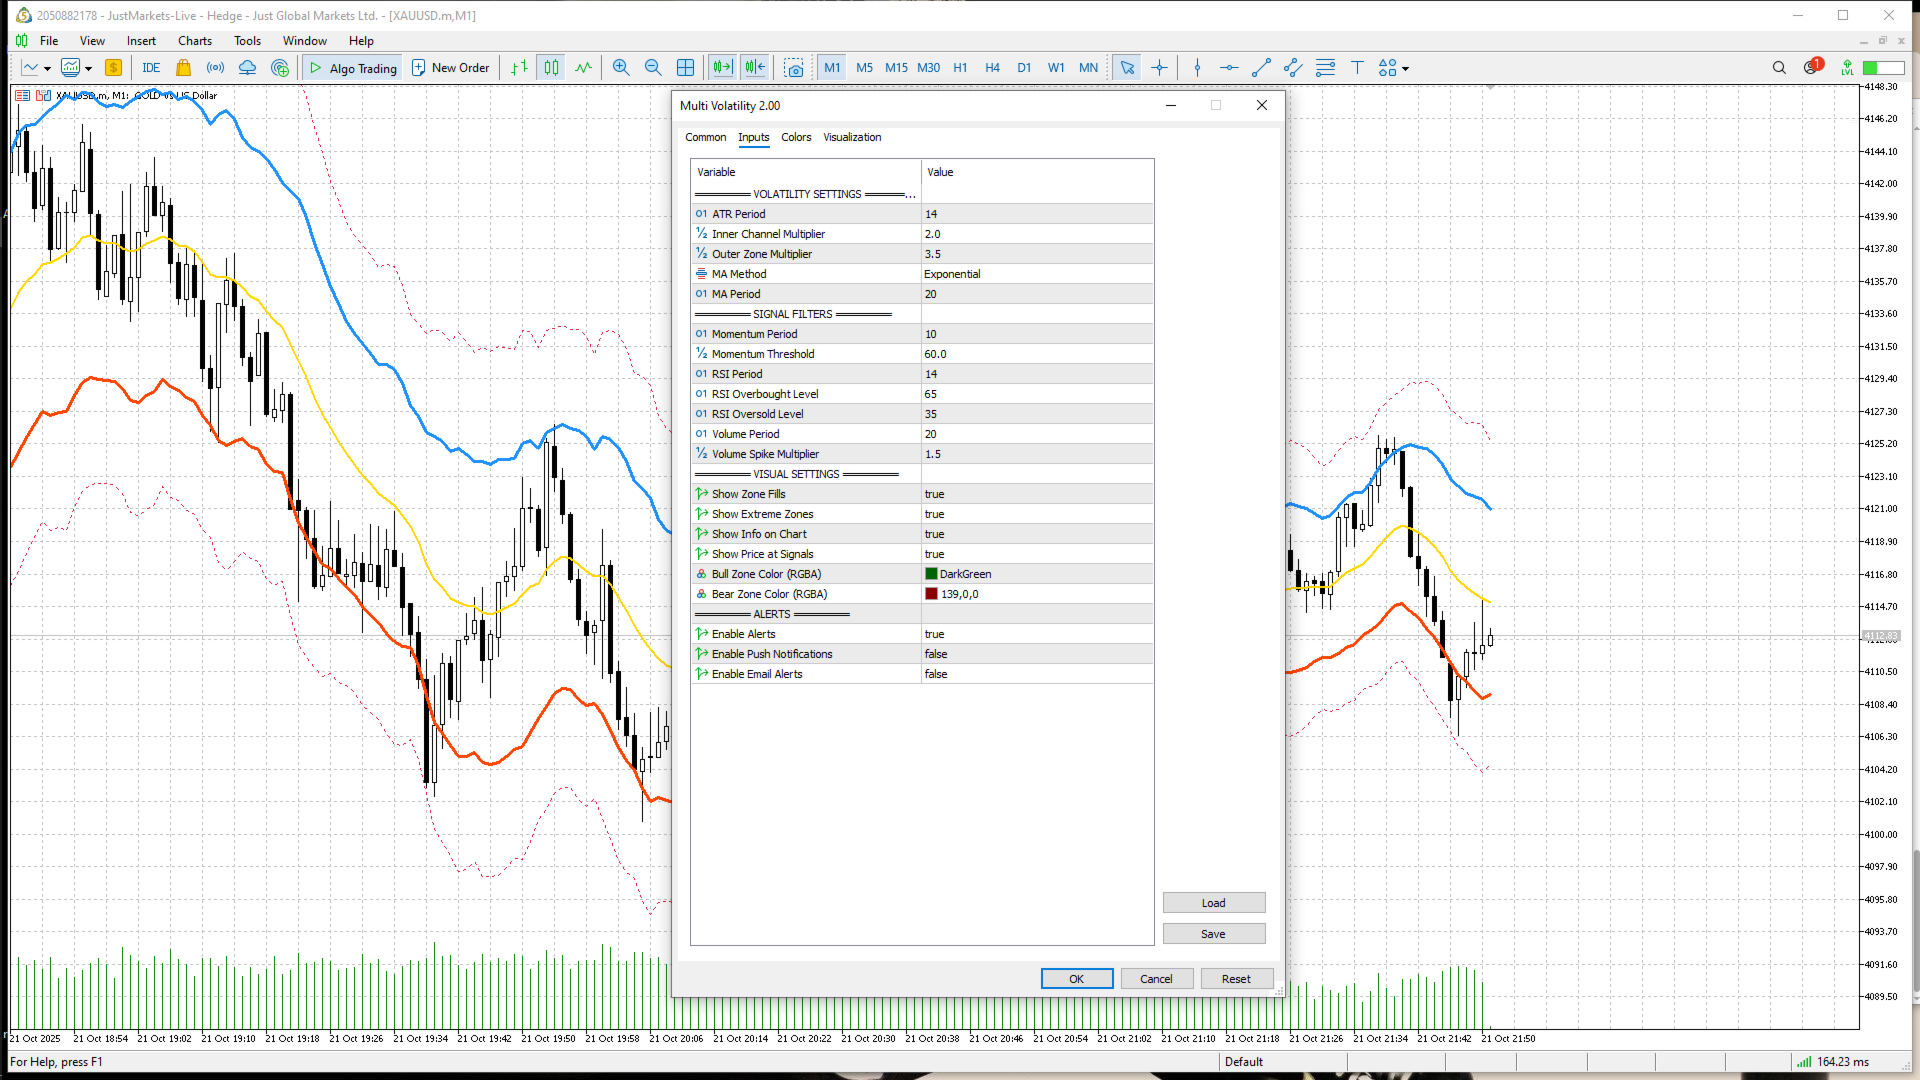Set Enable Push Notifications to true
This screenshot has height=1080, width=1920.
tap(1037, 653)
